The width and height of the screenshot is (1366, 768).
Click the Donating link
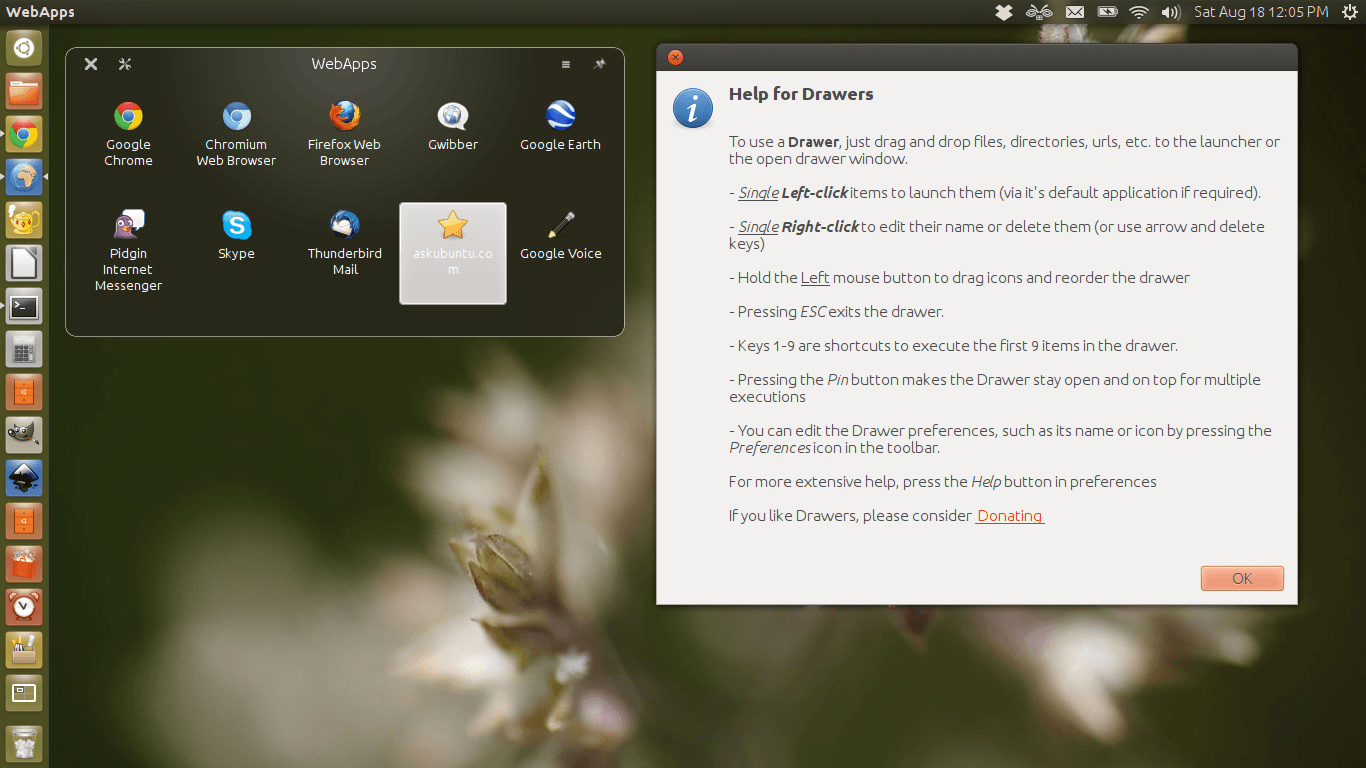pos(1010,516)
